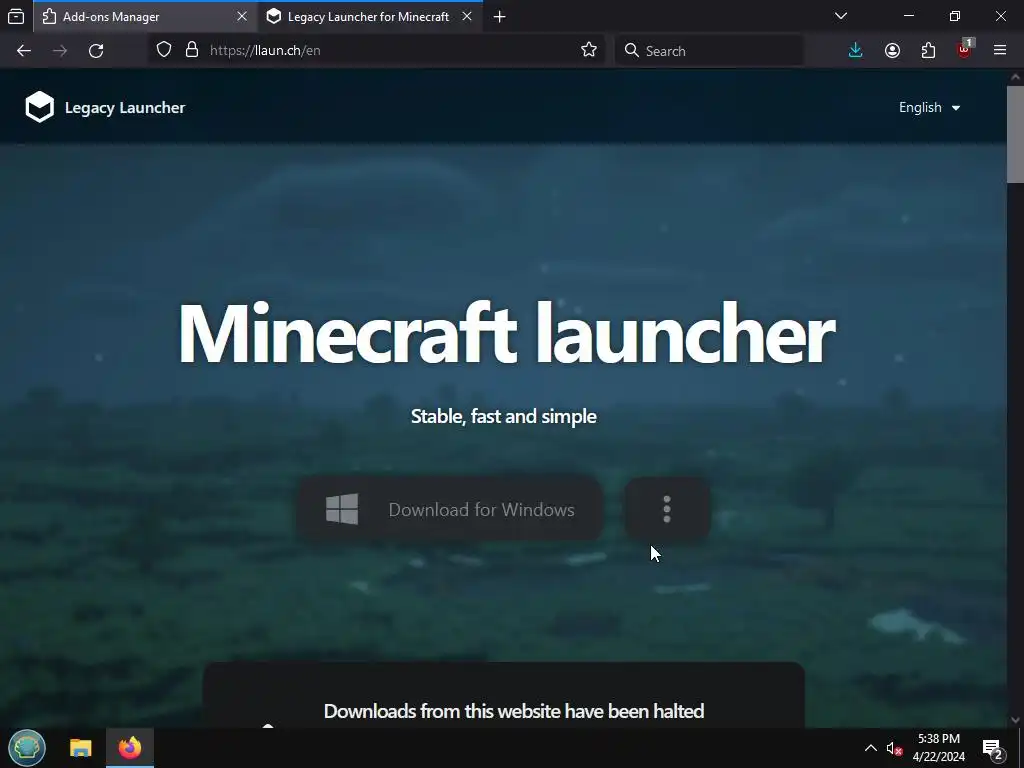Open uBlock Origin extension icon
This screenshot has width=1024, height=768.
coord(964,50)
